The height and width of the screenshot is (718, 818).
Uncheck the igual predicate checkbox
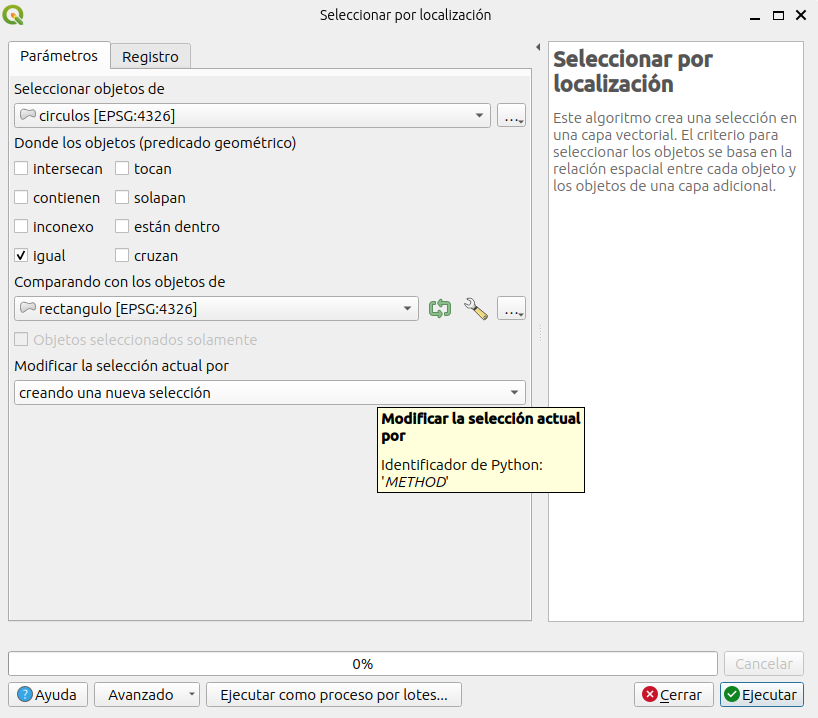click(x=22, y=256)
